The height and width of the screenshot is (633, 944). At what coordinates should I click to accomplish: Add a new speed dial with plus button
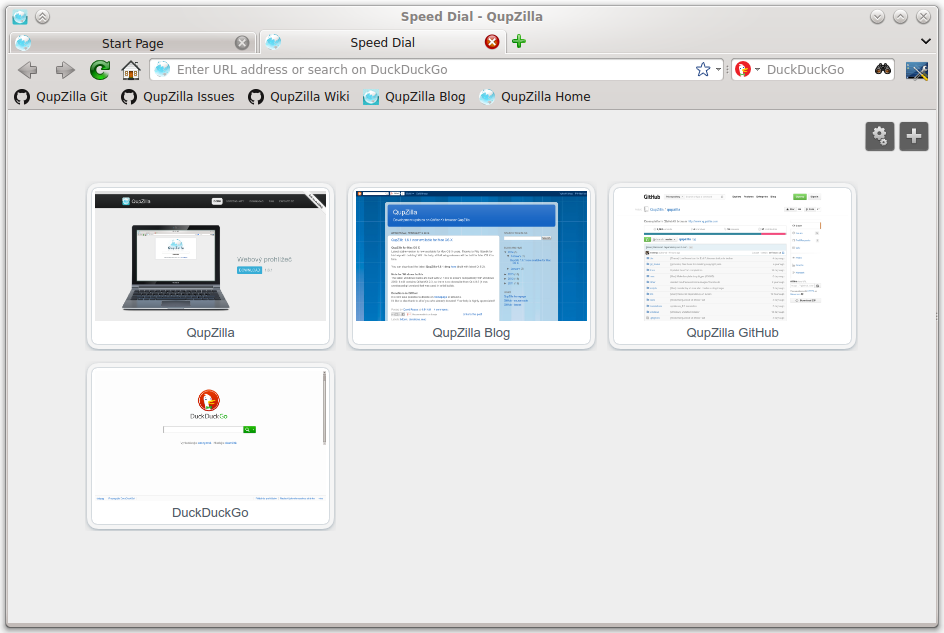pos(914,136)
